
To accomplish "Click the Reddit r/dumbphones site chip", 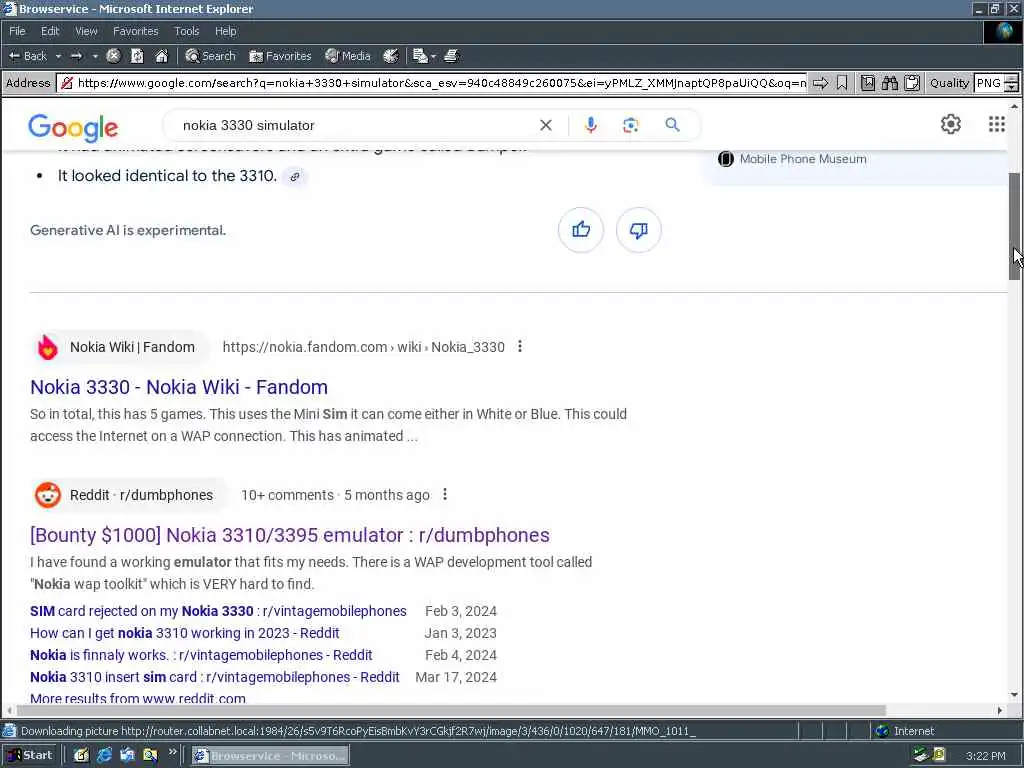I will click(130, 495).
